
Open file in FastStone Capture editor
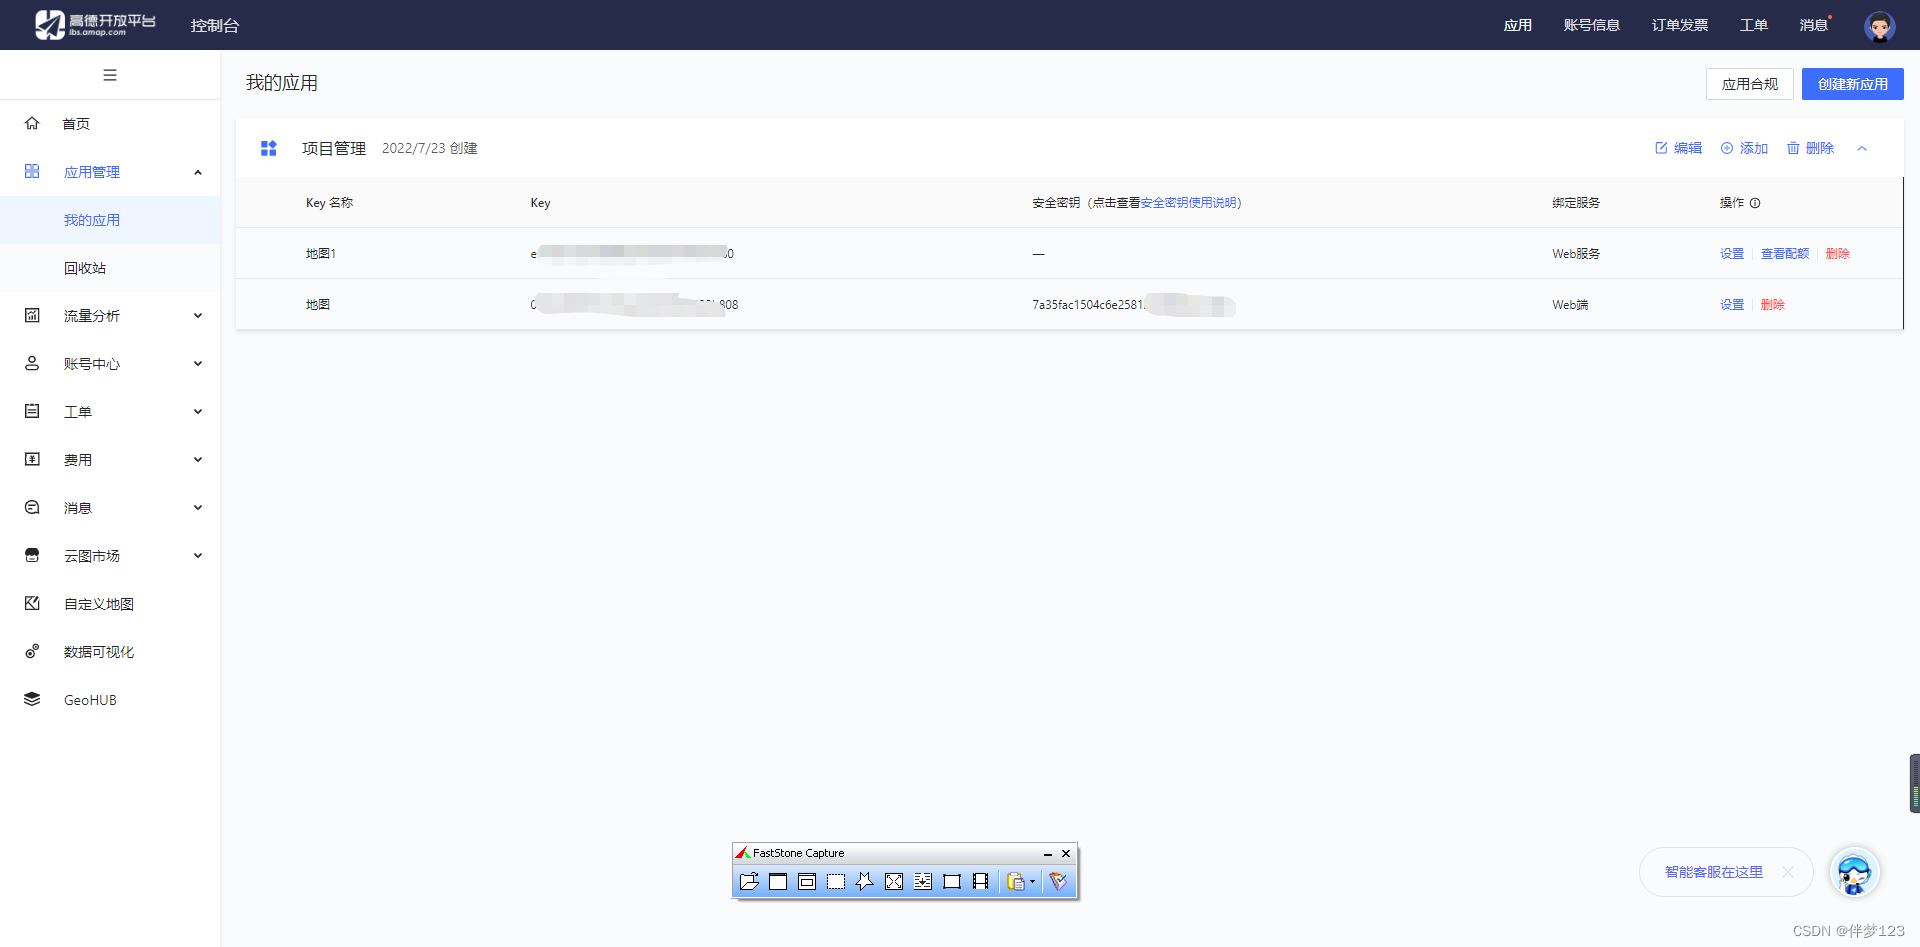749,881
